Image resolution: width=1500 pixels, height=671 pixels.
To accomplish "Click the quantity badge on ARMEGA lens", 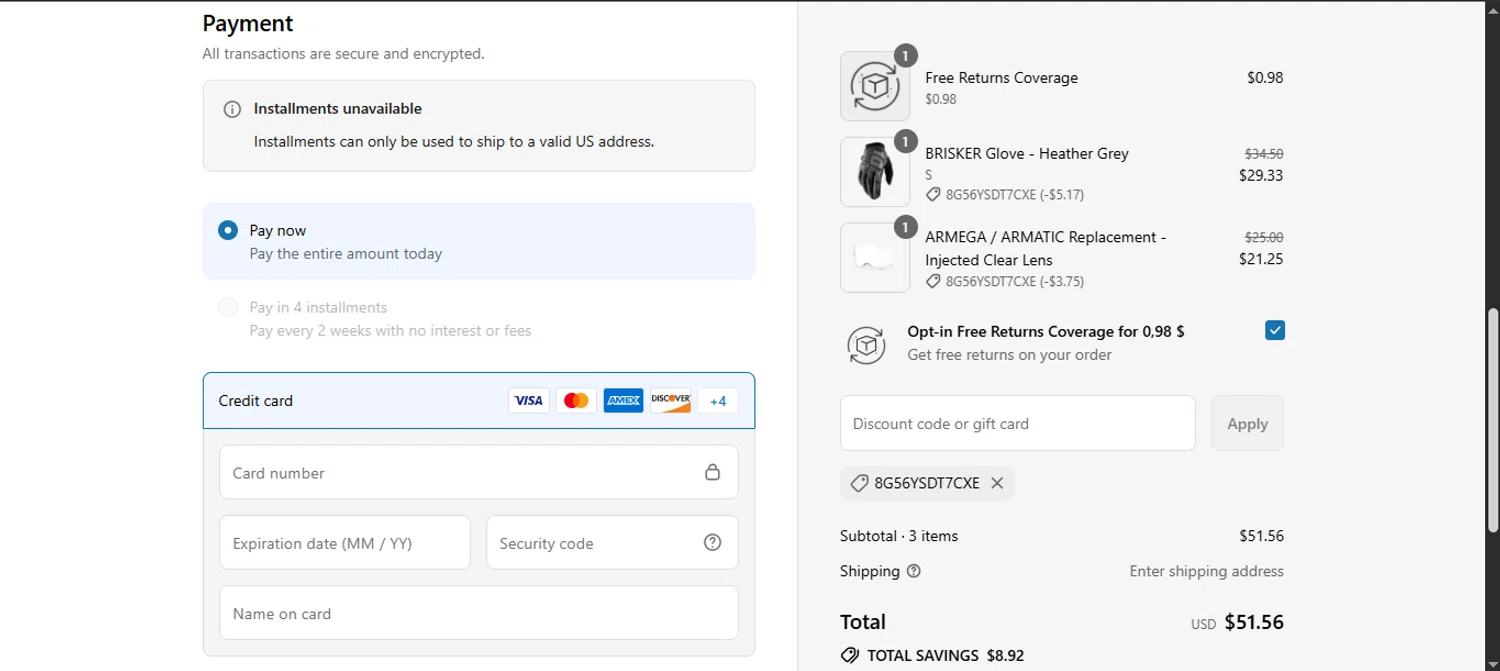I will click(905, 228).
